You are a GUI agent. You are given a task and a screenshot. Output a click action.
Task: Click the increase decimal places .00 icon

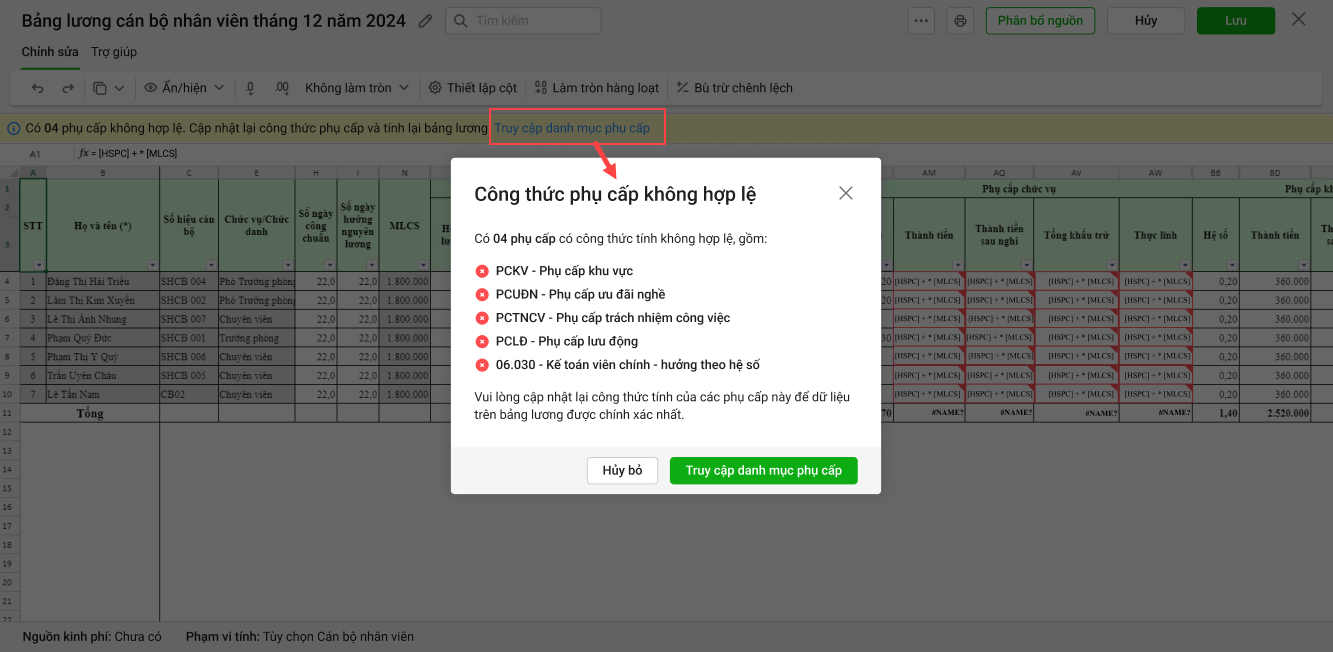coord(281,88)
